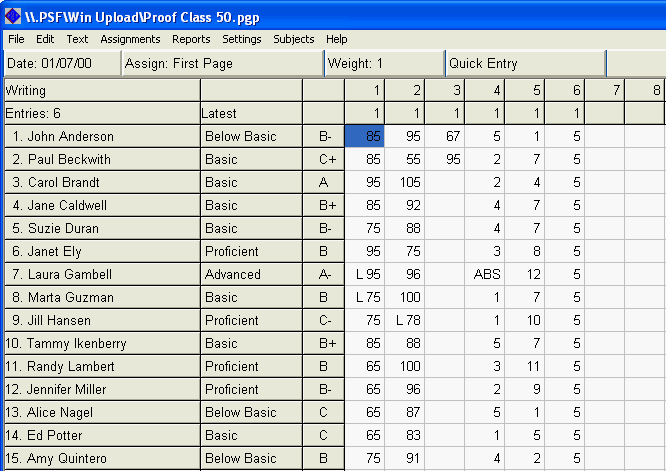Click the Advanced level for Laura Gambell

pyautogui.click(x=251, y=274)
